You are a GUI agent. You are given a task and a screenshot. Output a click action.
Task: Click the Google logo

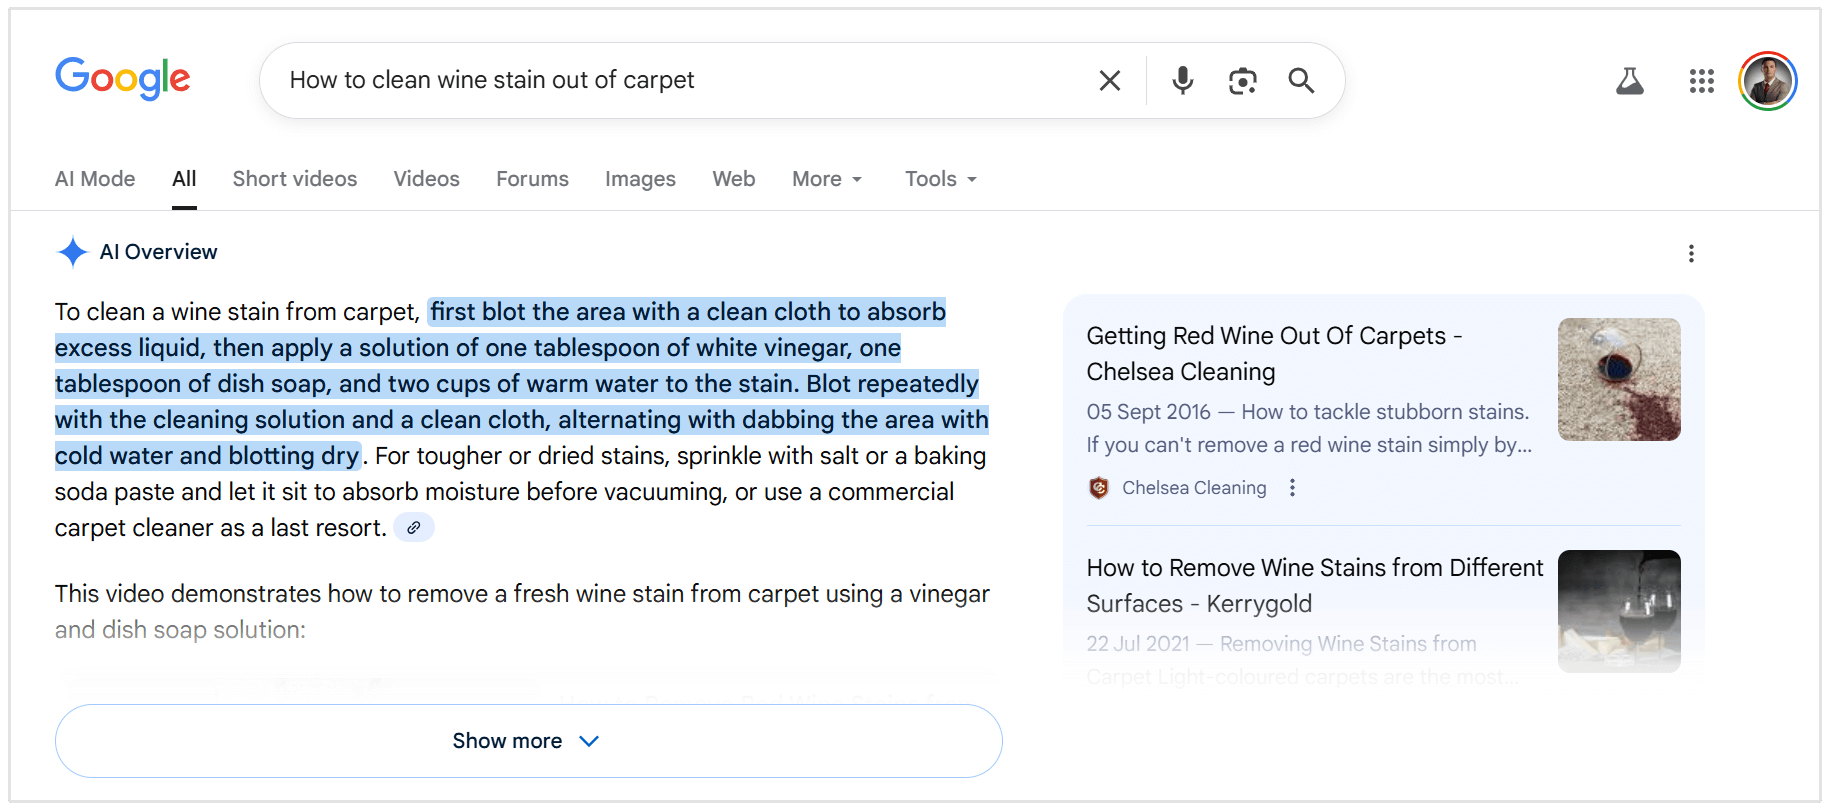(122, 78)
